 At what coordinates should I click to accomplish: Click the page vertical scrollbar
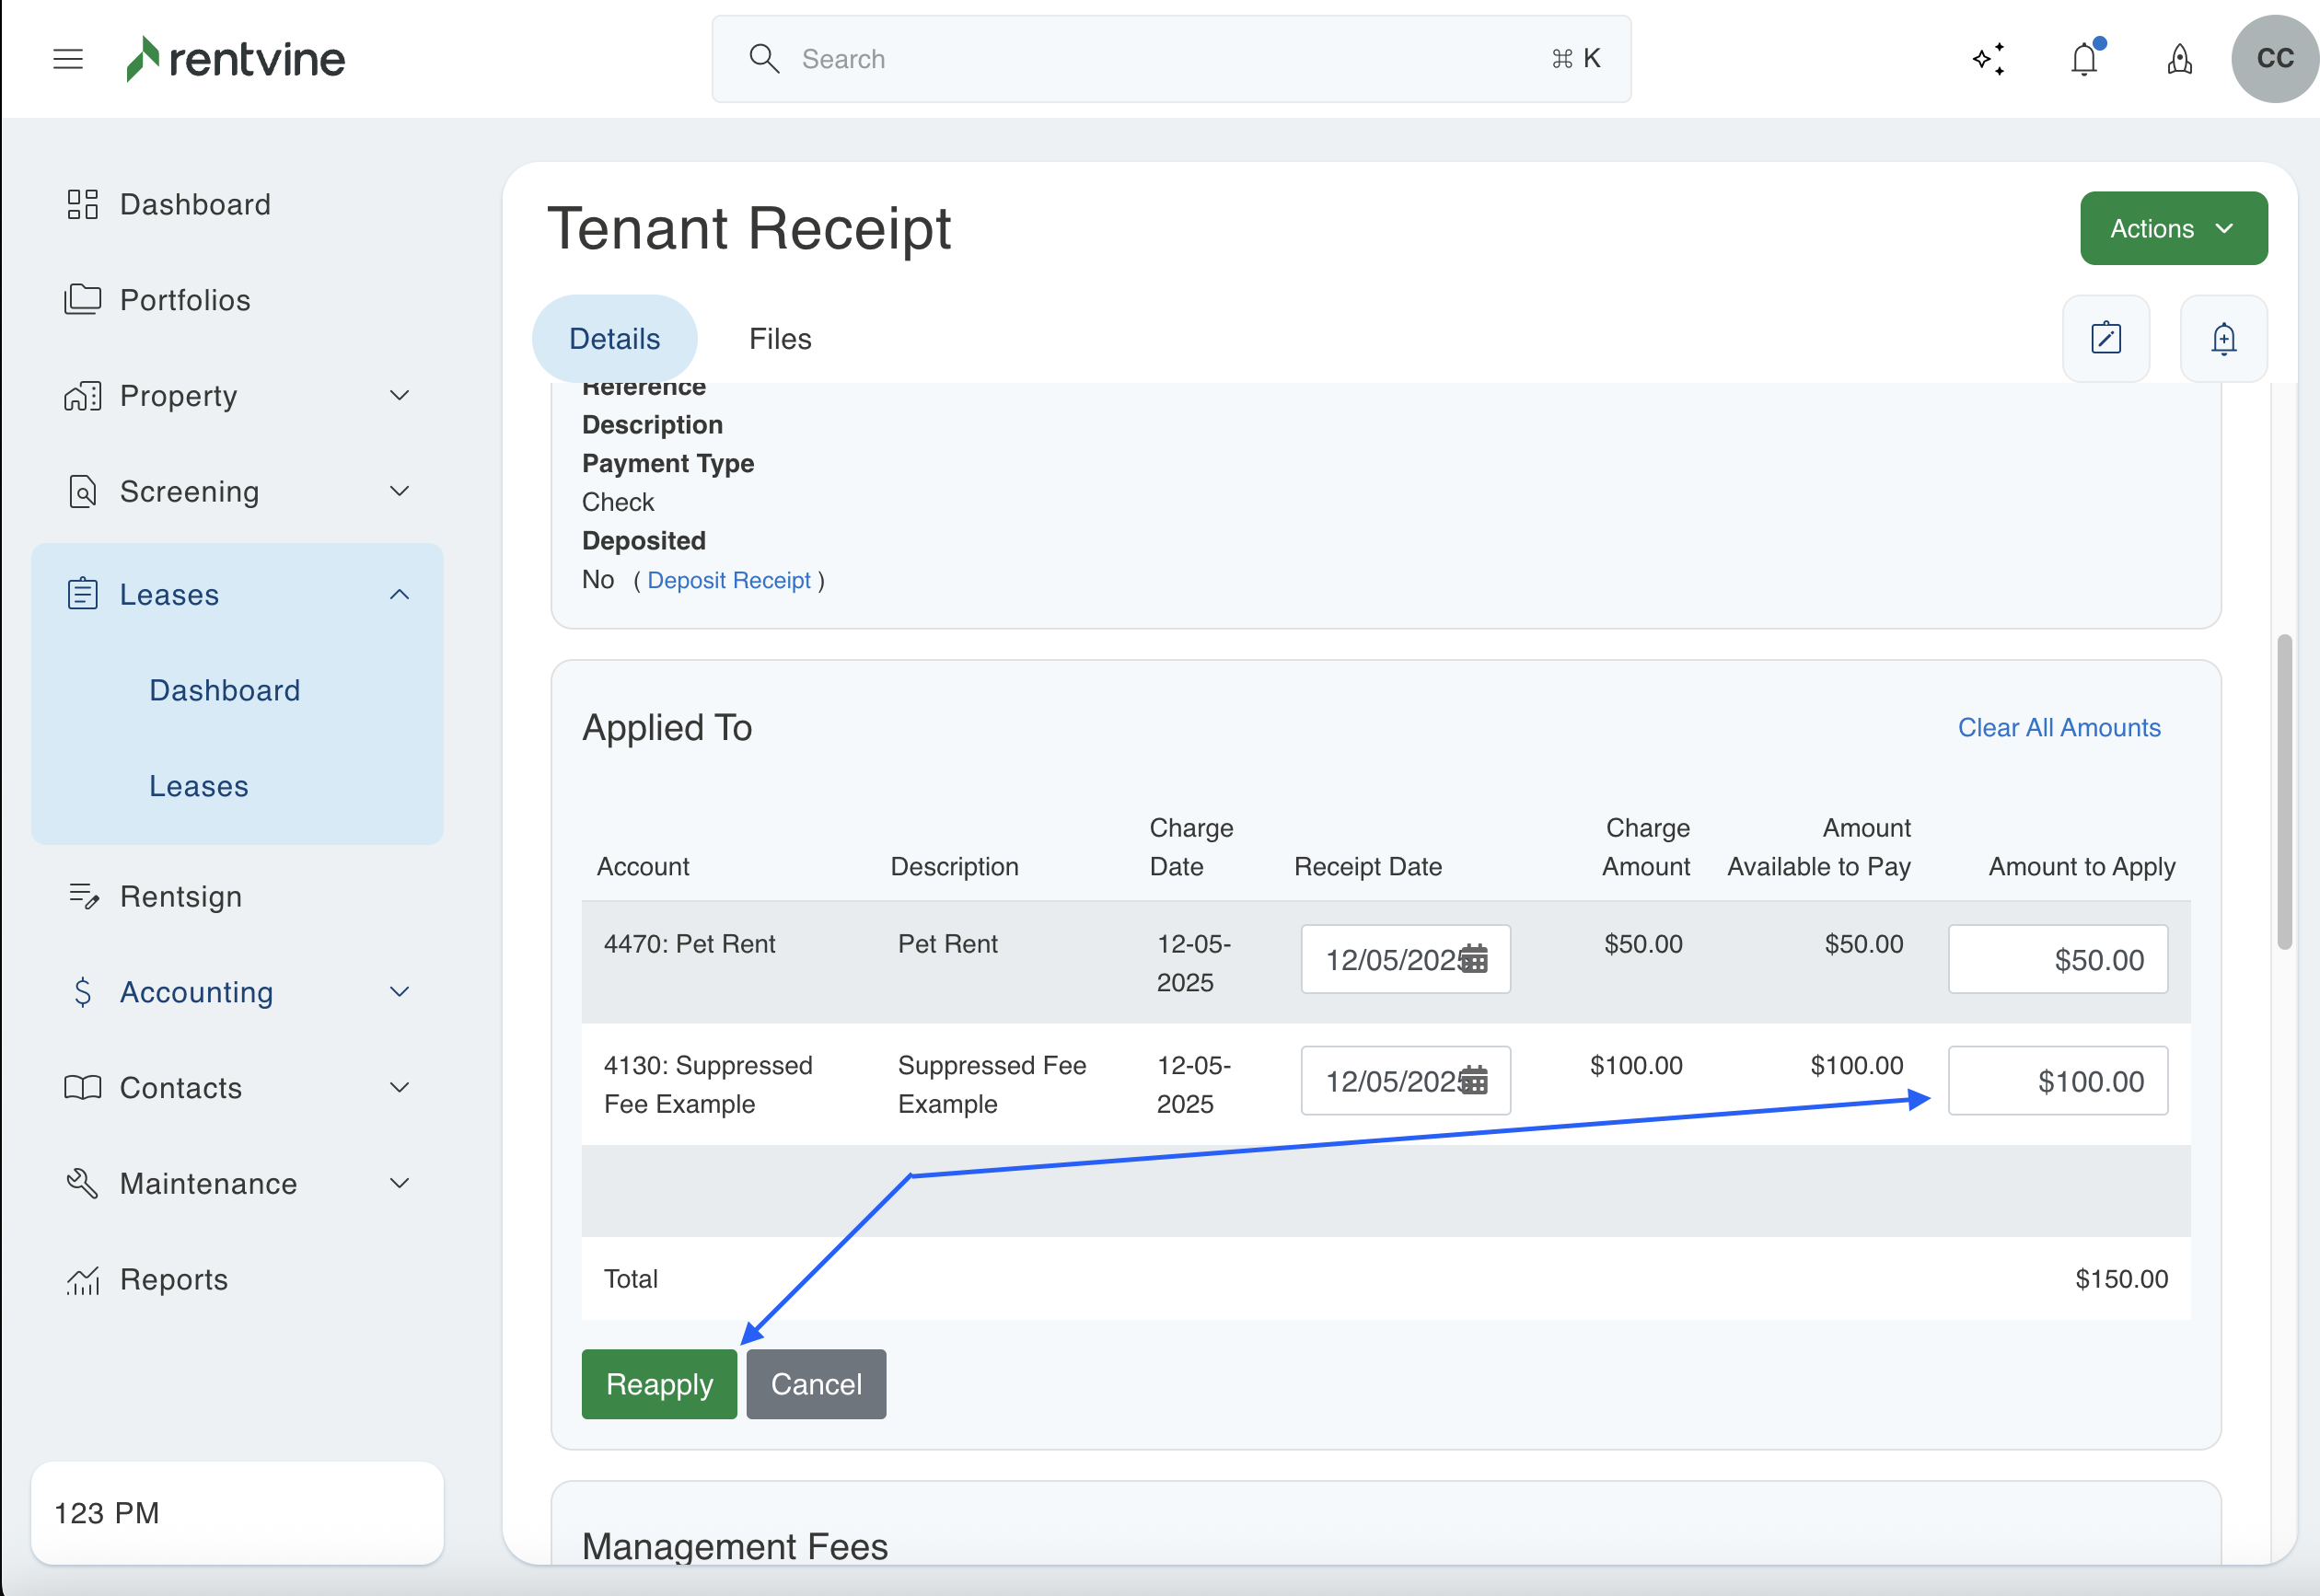tap(2284, 790)
